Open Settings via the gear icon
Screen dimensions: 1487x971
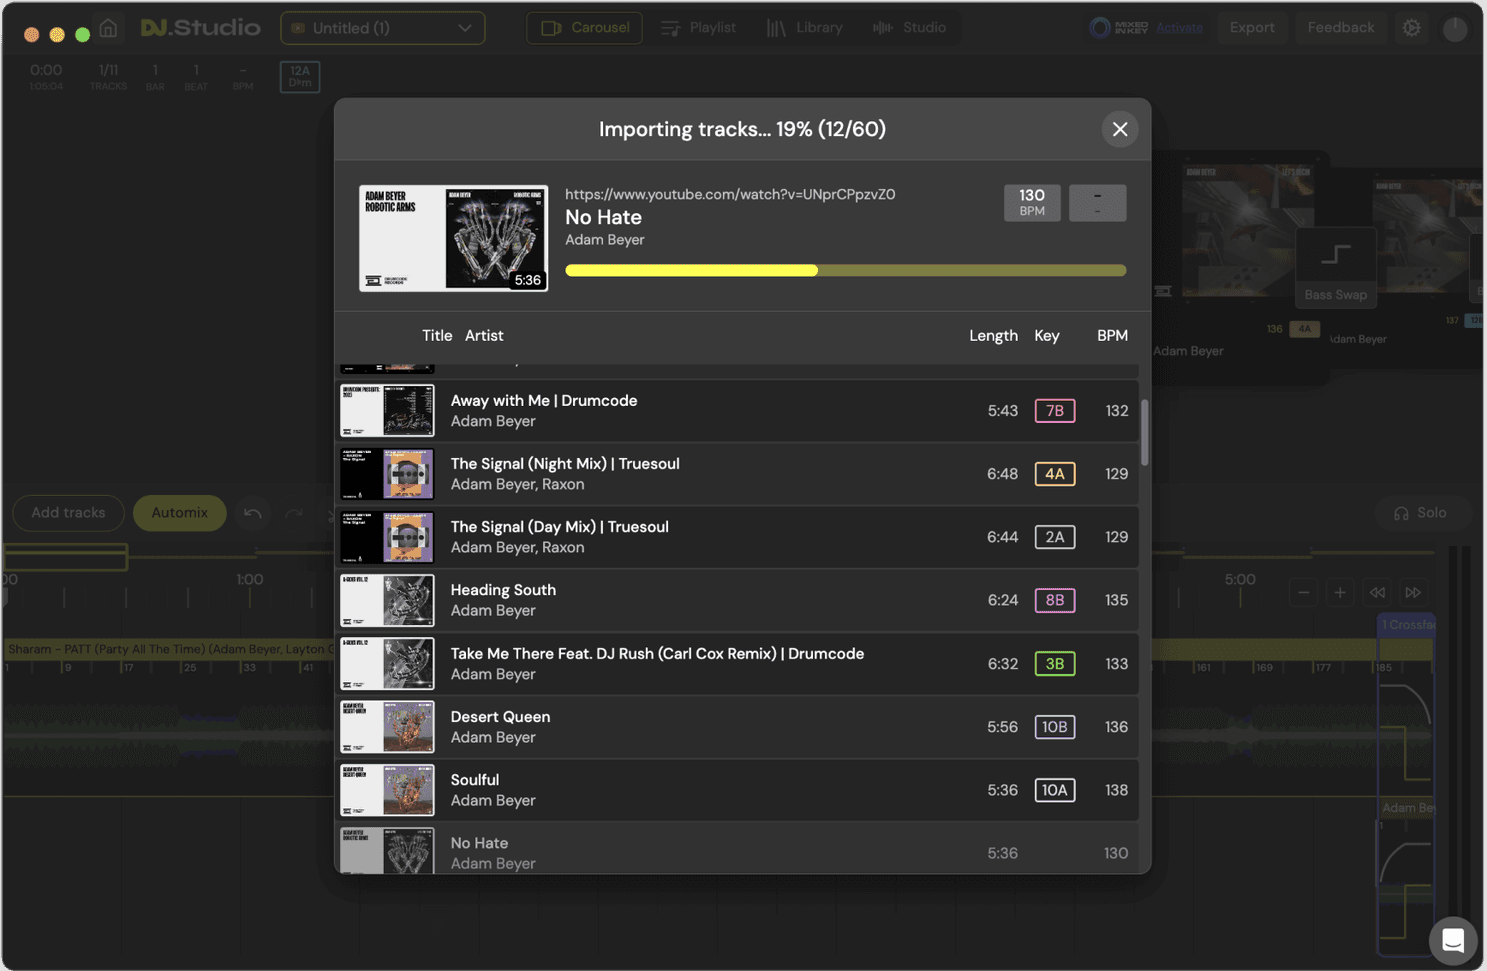pos(1412,27)
